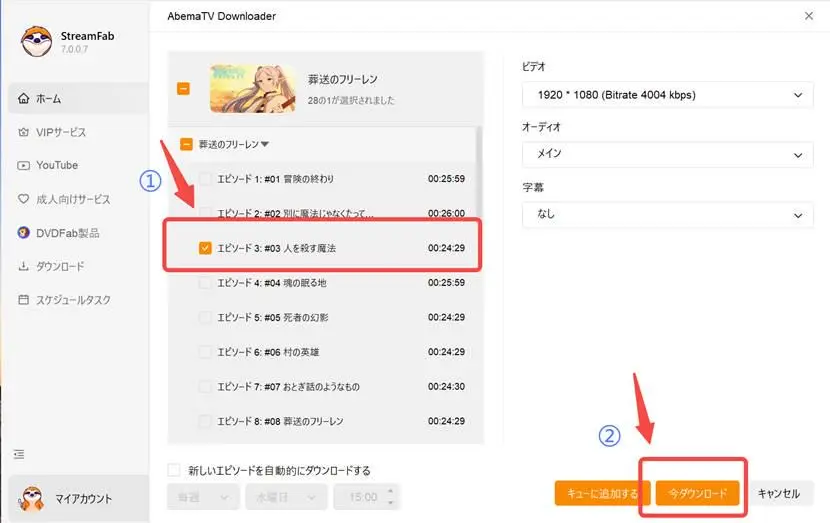Open the VIPサービス sidebar item
Viewport: 830px width, 523px height.
pyautogui.click(x=78, y=132)
